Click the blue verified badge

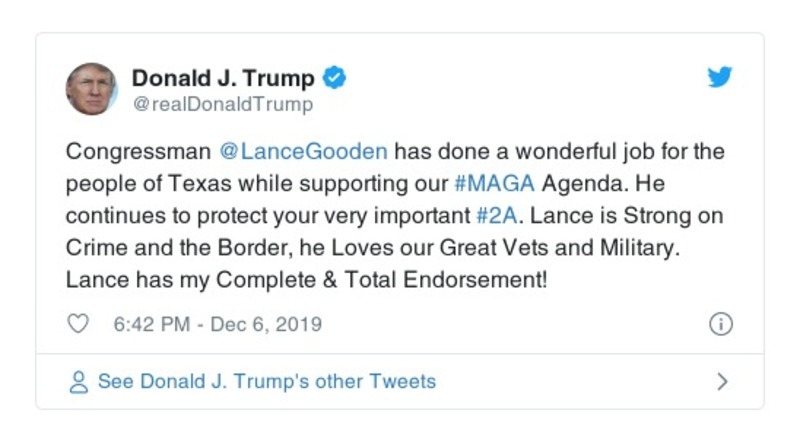tap(336, 78)
